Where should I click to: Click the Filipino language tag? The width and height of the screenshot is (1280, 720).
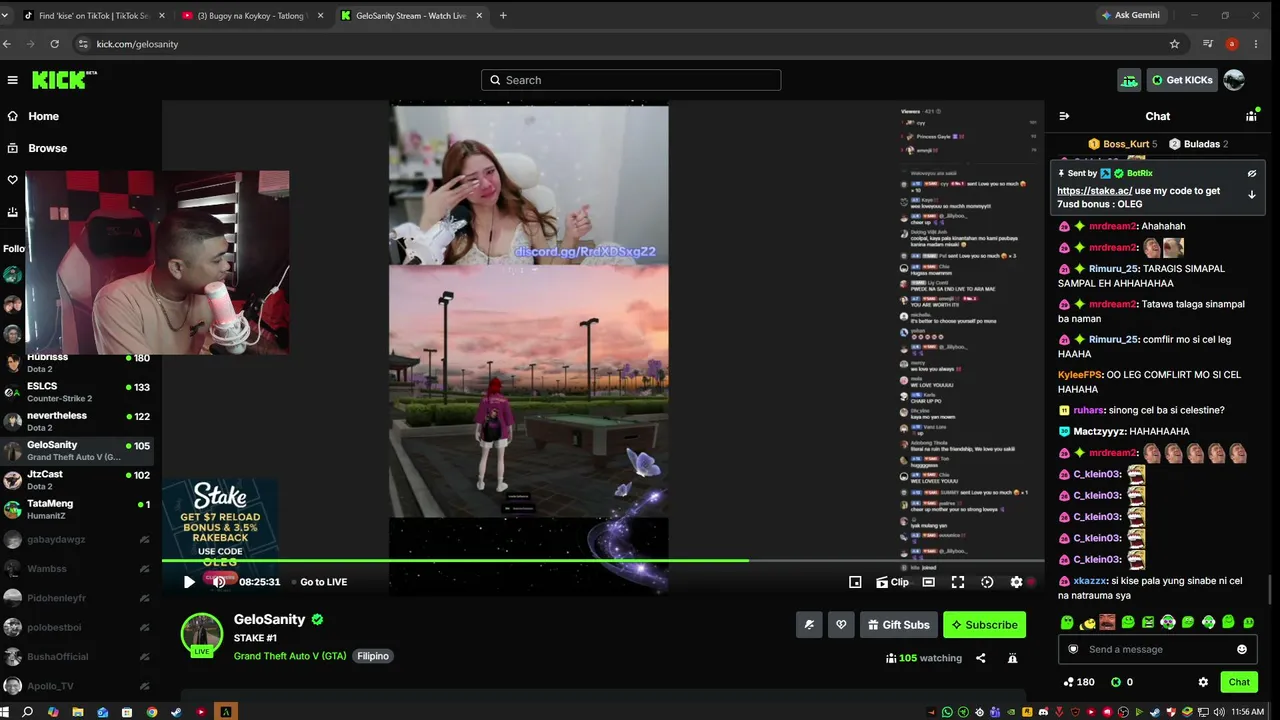point(372,656)
